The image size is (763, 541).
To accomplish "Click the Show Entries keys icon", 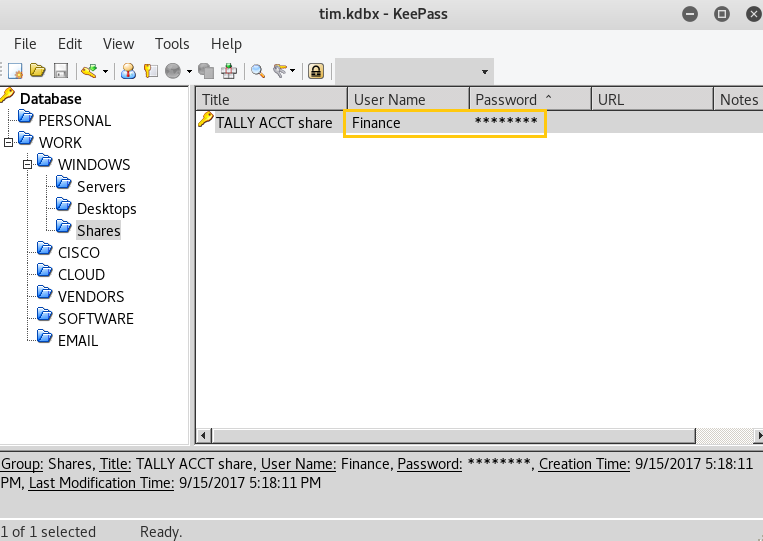I will [x=280, y=71].
